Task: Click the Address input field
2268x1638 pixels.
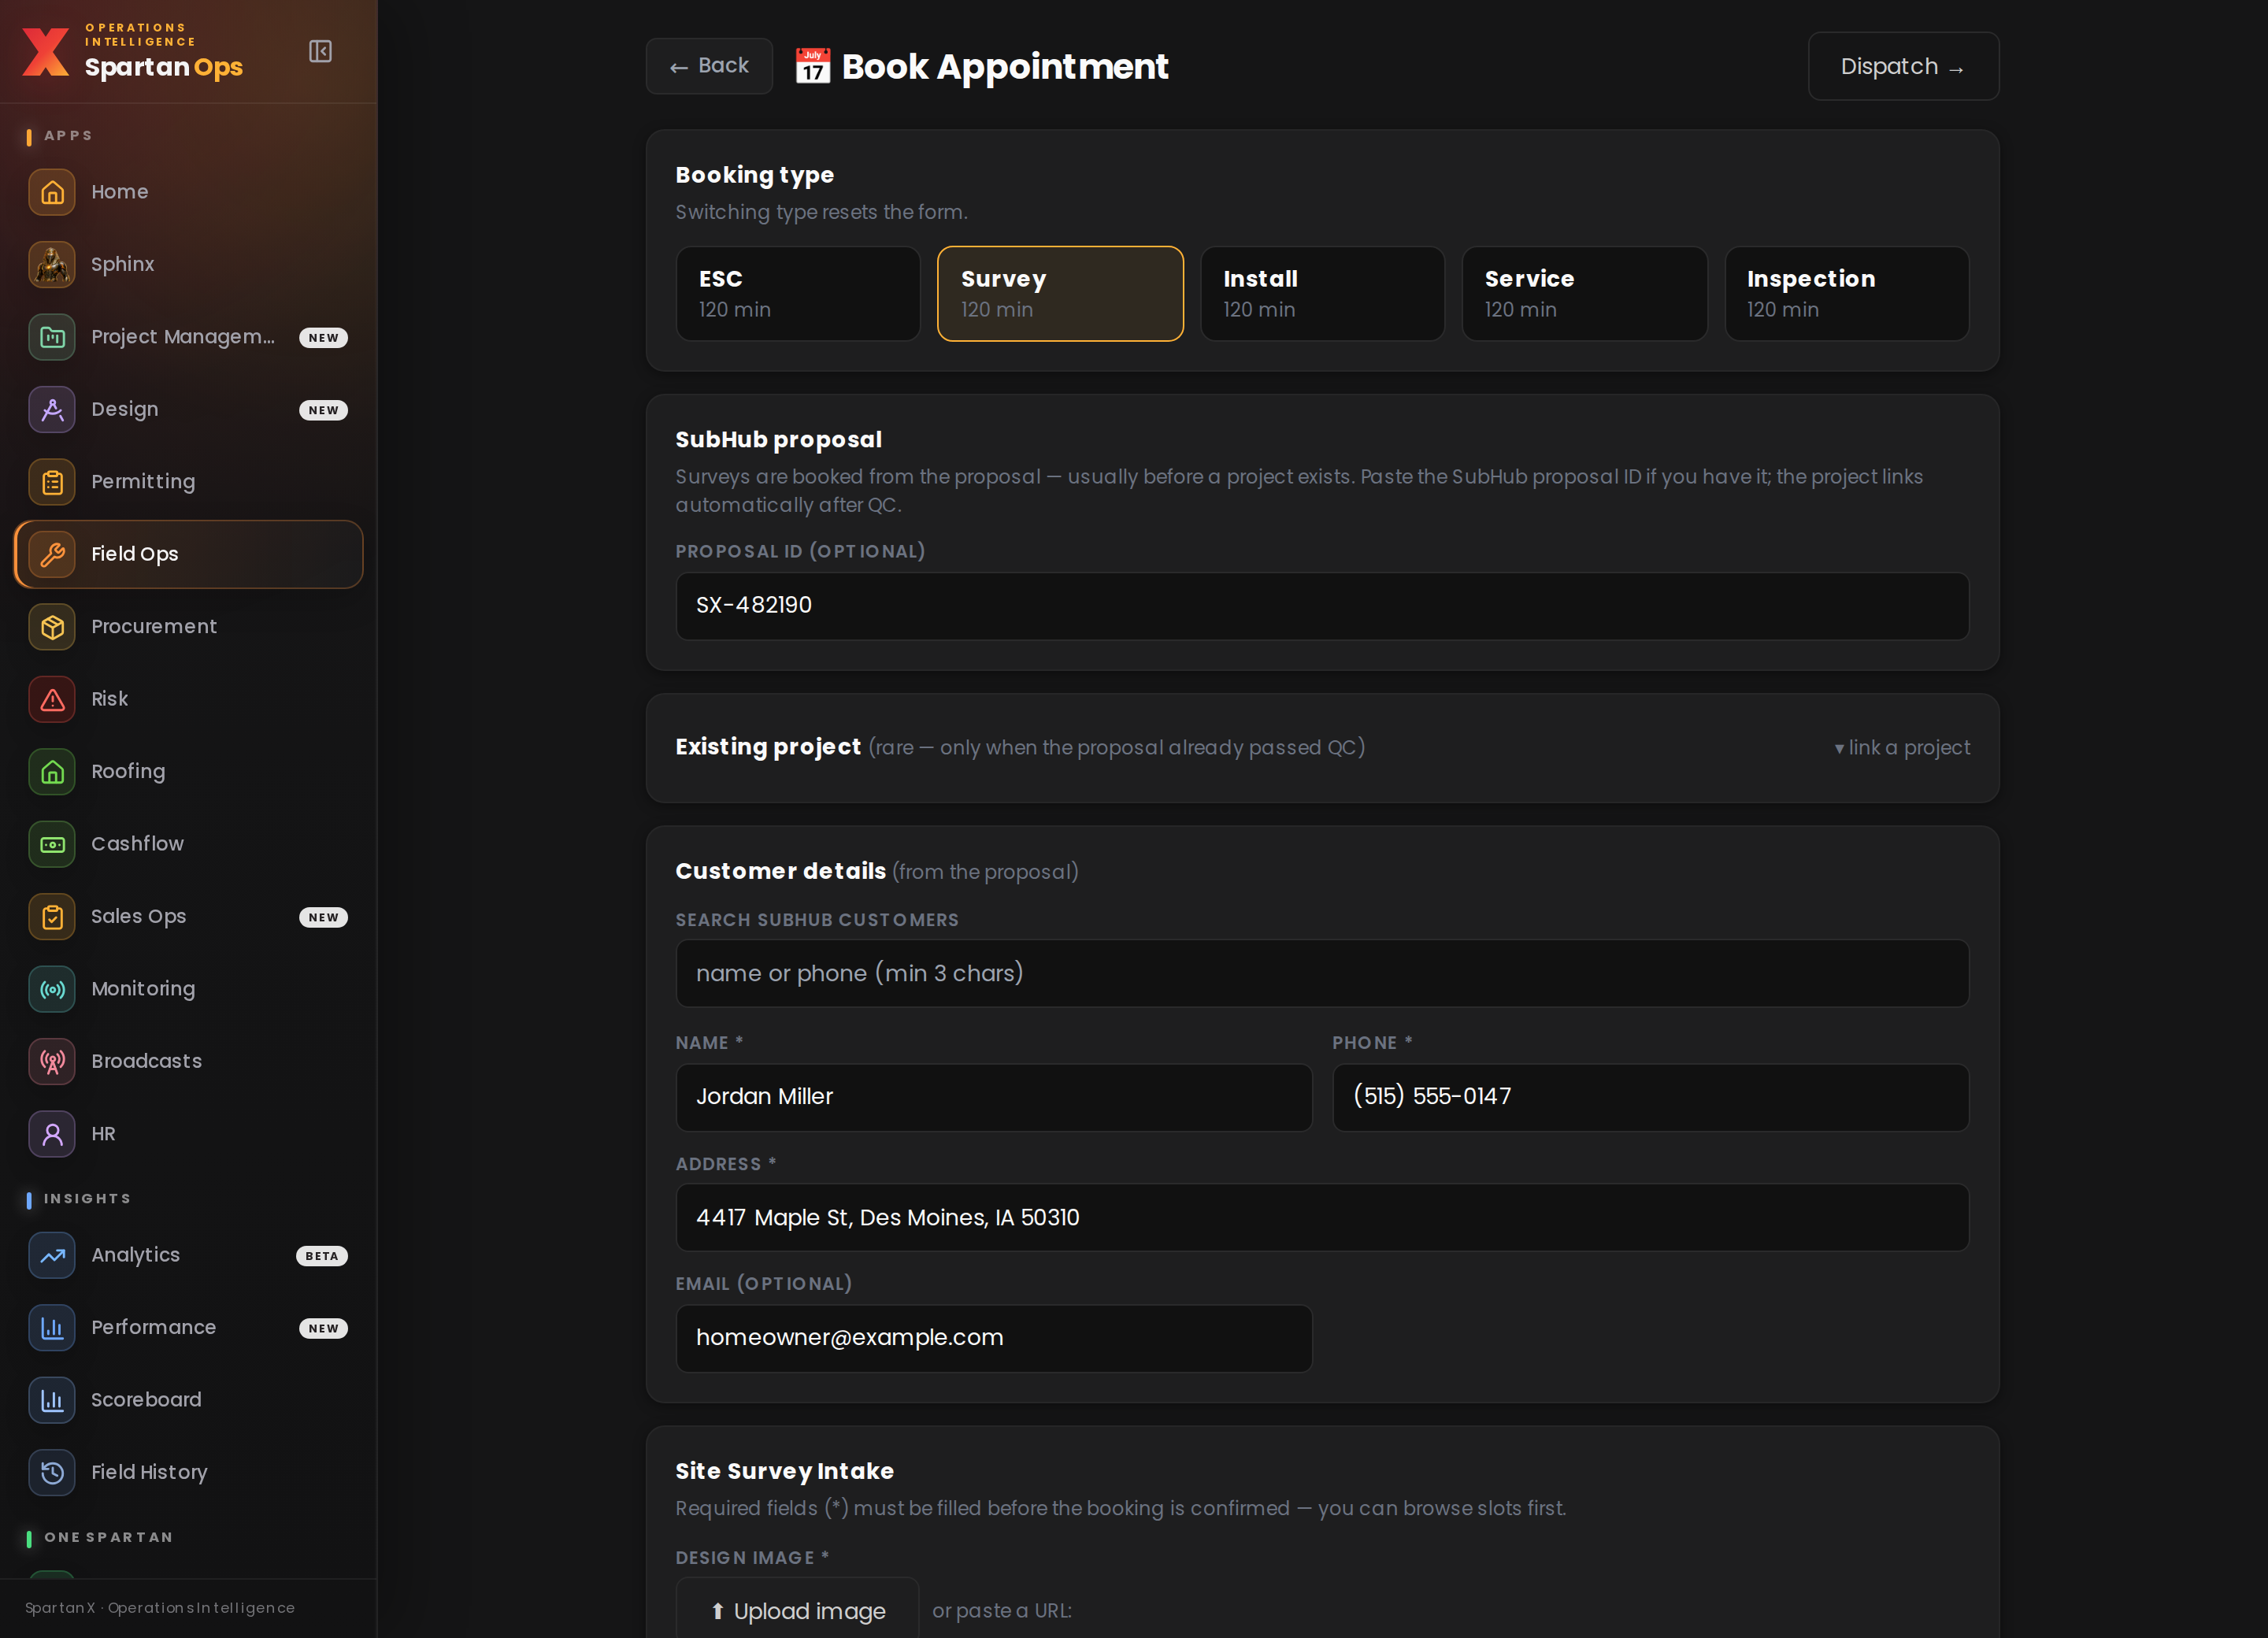Action: click(x=1322, y=1218)
